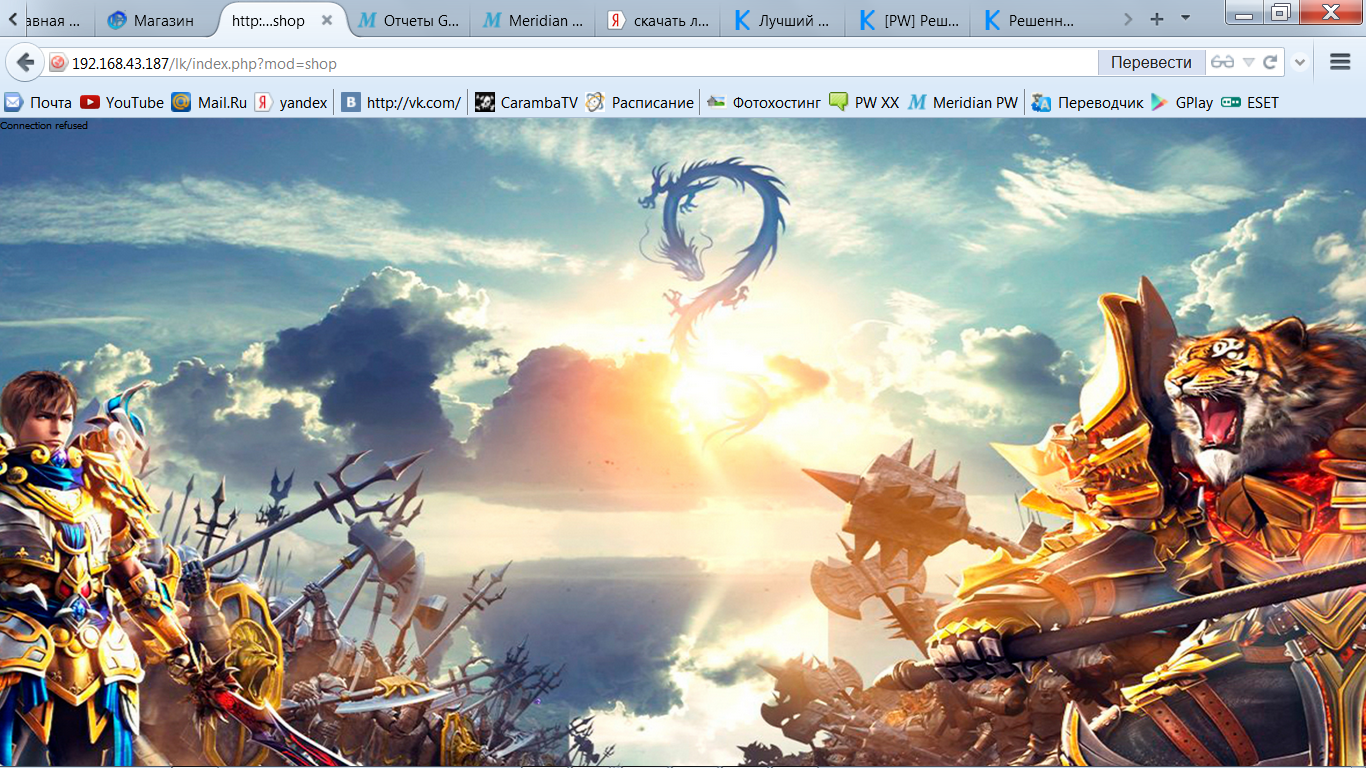Screen dimensions: 1366x768
Task: Open the round chevron dropdown beside address bar
Action: (x=1300, y=62)
